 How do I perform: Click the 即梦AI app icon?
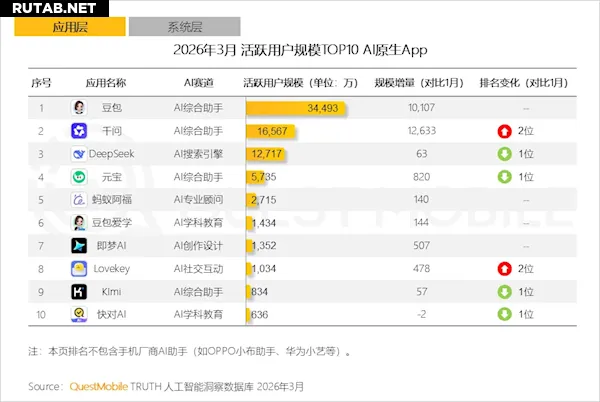pos(78,246)
